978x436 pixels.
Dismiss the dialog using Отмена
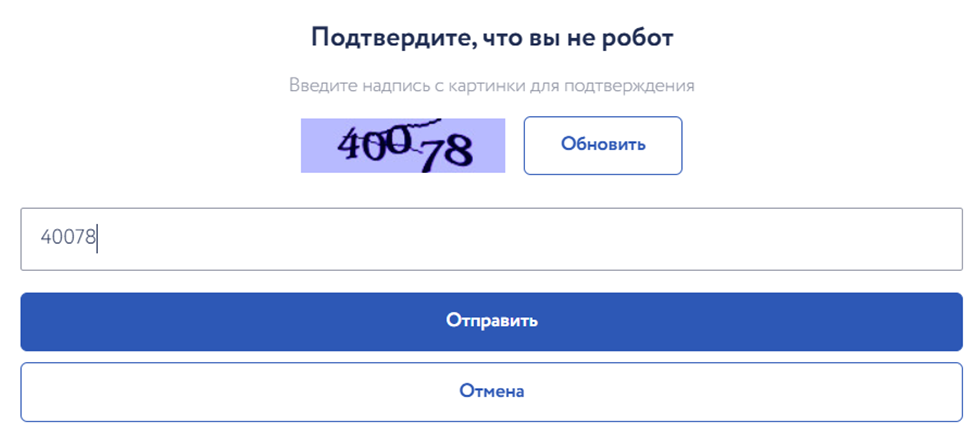coord(491,391)
